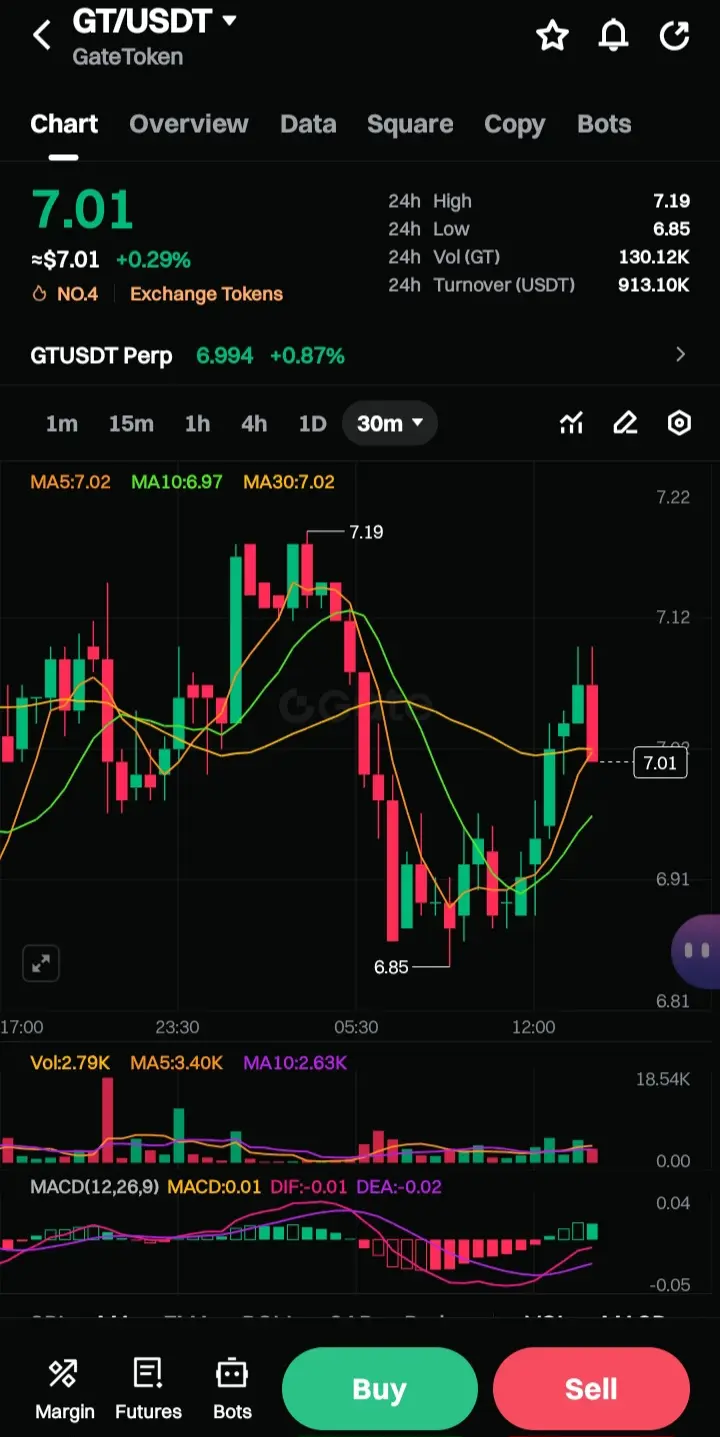Open GTUSDT Perp contract row
Screen dimensions: 720x1437
coord(360,355)
